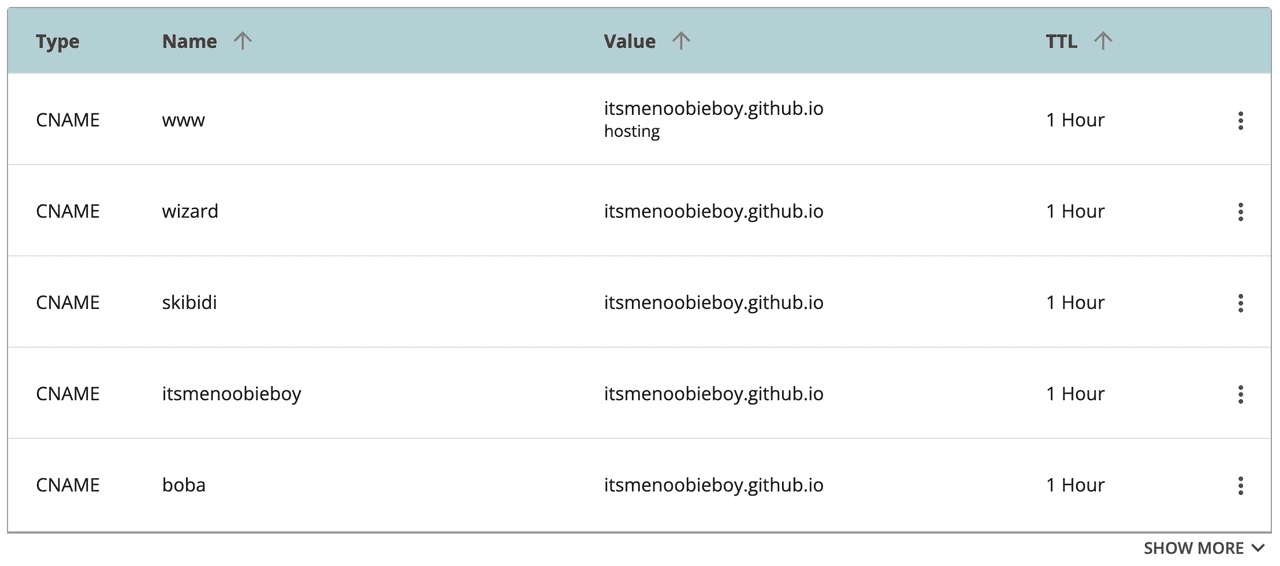This screenshot has width=1280, height=566.
Task: Open the three-dot menu for skibidi record
Action: click(x=1240, y=303)
